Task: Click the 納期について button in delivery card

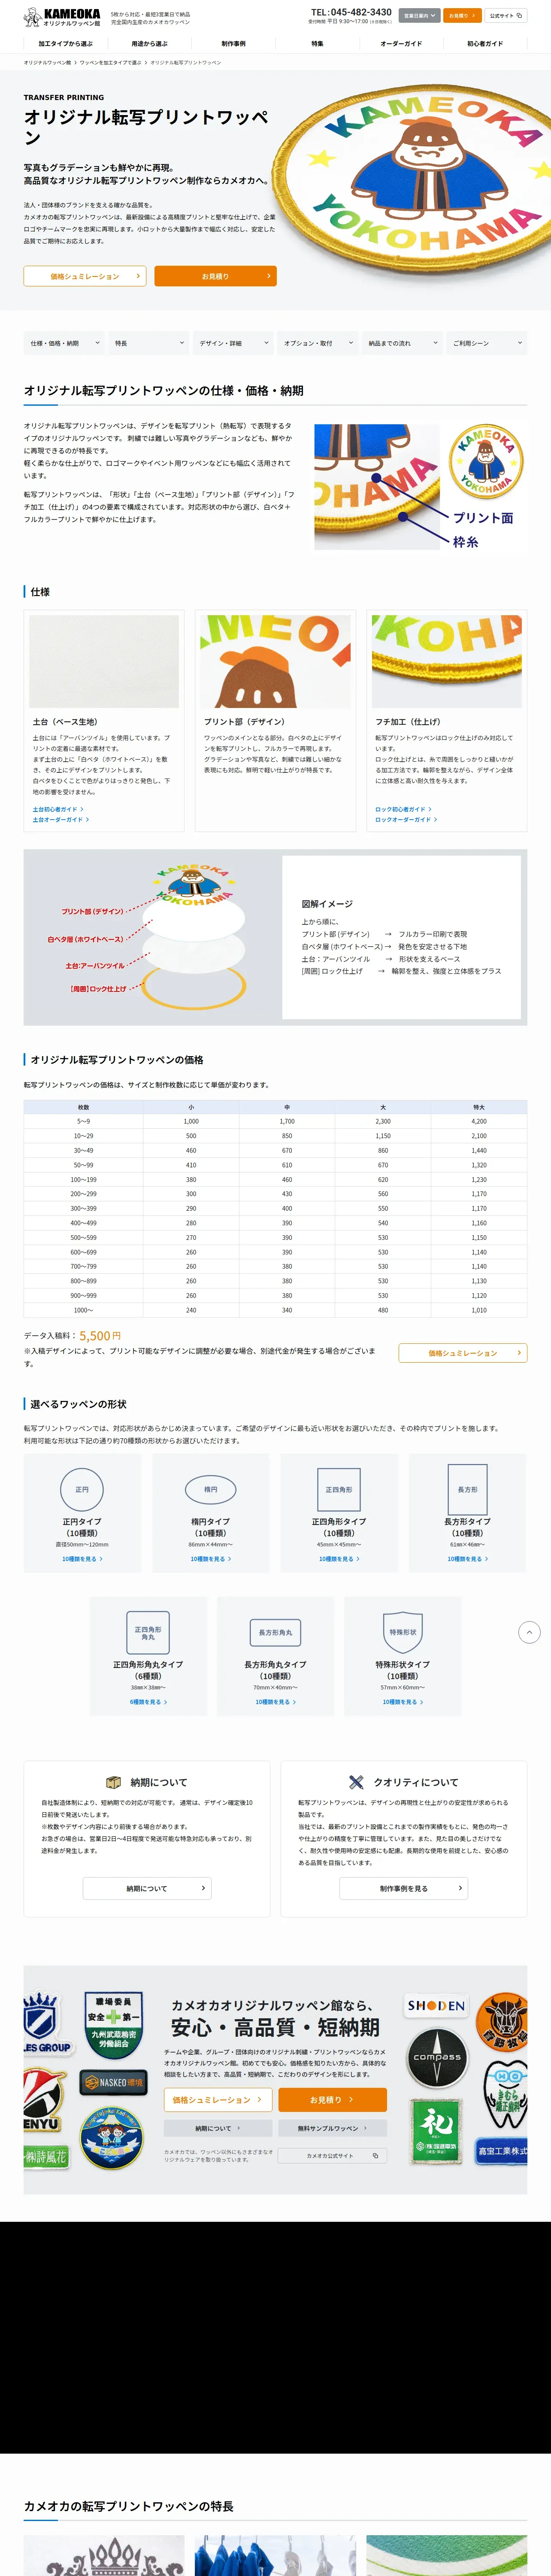Action: [147, 1888]
